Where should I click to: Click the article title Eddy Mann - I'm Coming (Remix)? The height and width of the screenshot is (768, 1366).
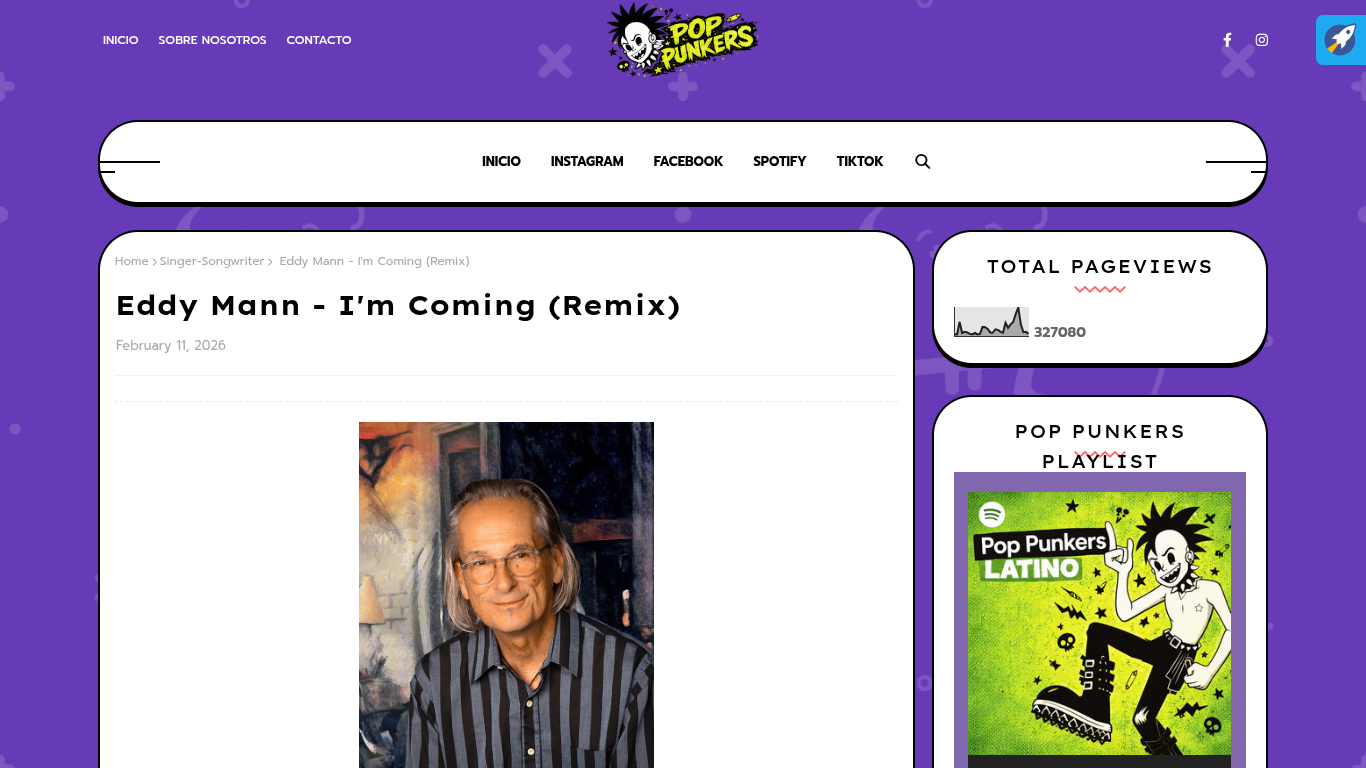pyautogui.click(x=398, y=305)
